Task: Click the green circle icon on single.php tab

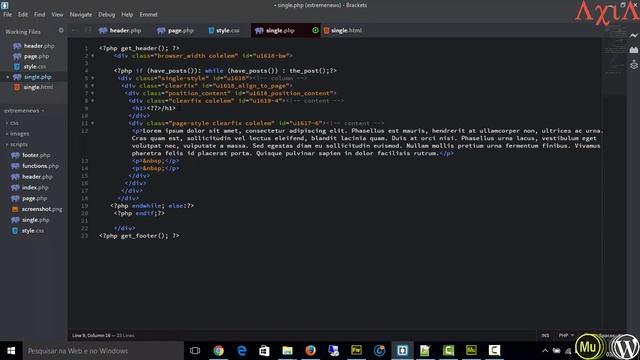Action: click(315, 30)
